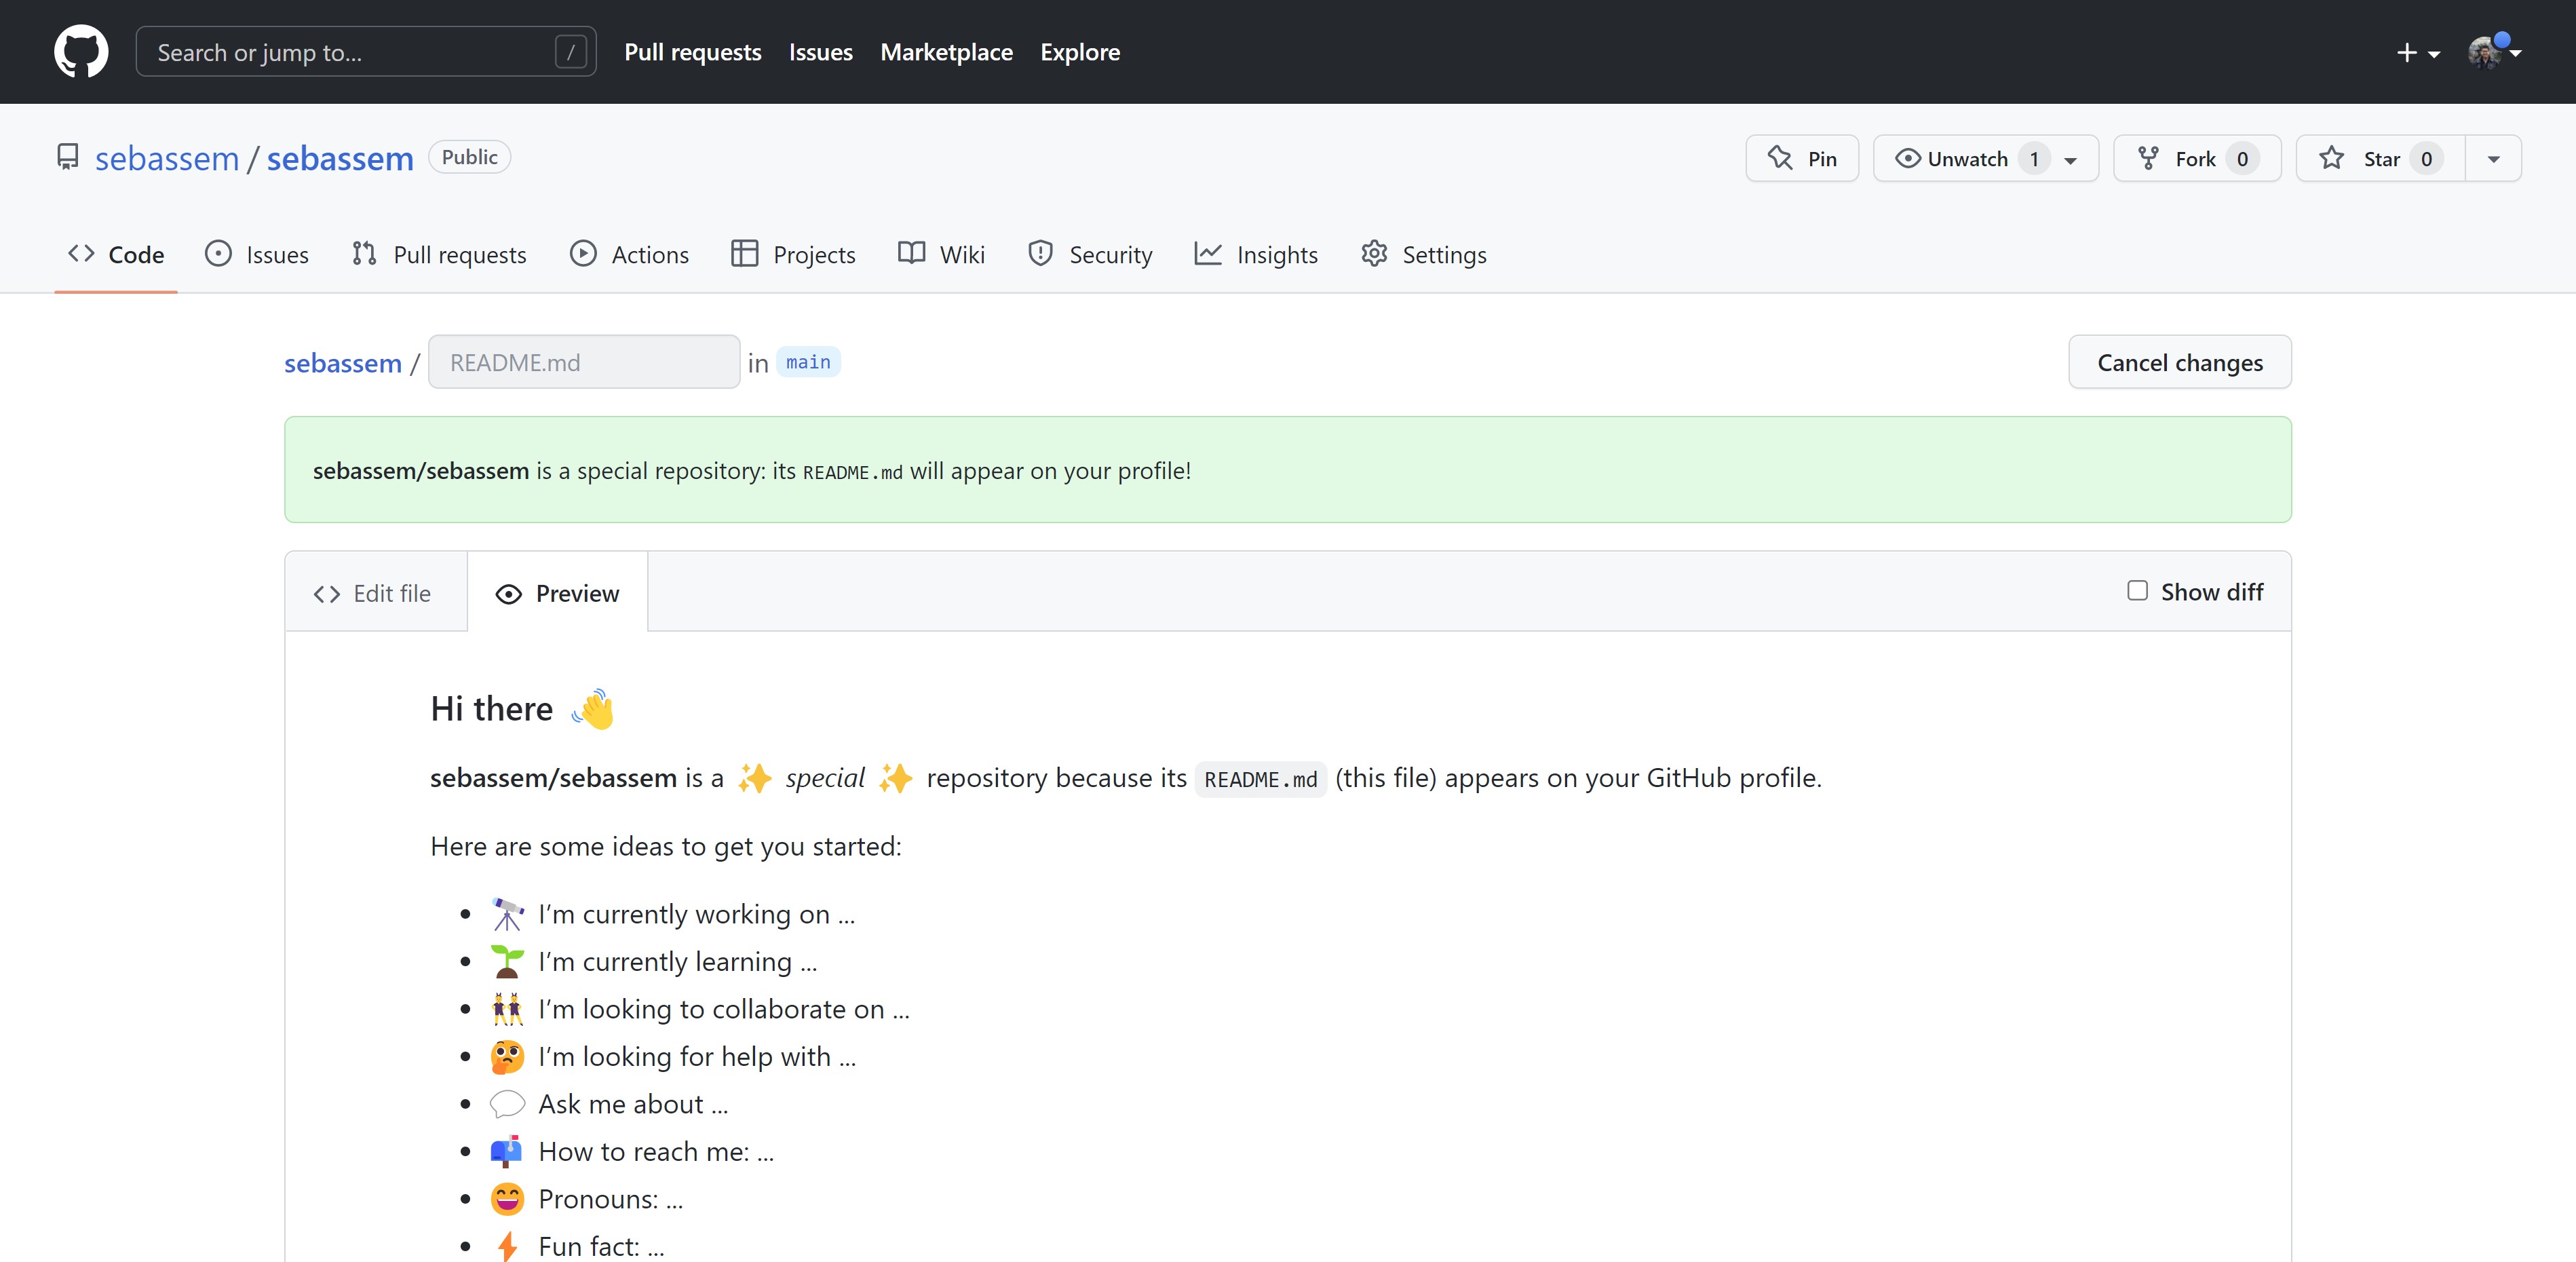Screen dimensions: 2576x1262
Task: Click the lightning emoji beside Fun fact
Action: pyautogui.click(x=507, y=1246)
